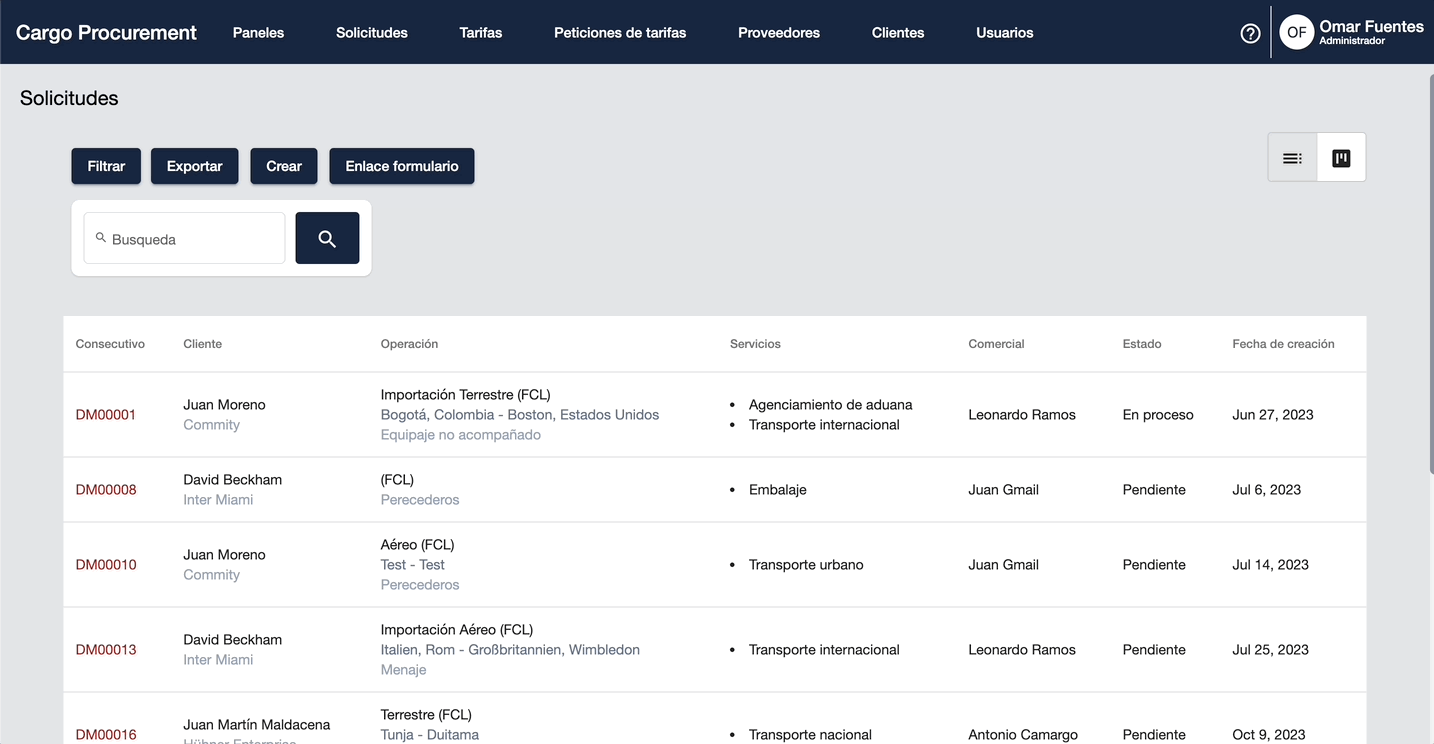Open Peticiones de tarifas page
1434x744 pixels.
(620, 32)
